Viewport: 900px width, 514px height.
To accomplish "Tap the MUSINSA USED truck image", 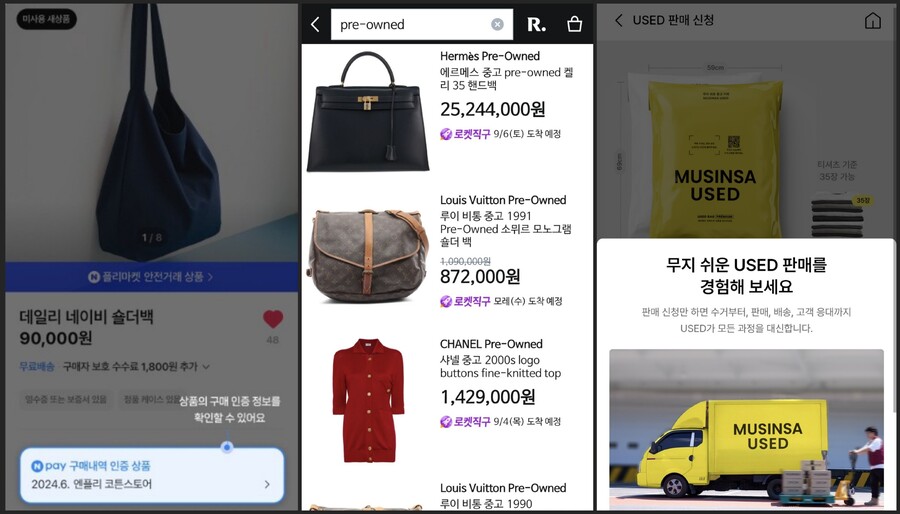I will (x=746, y=429).
